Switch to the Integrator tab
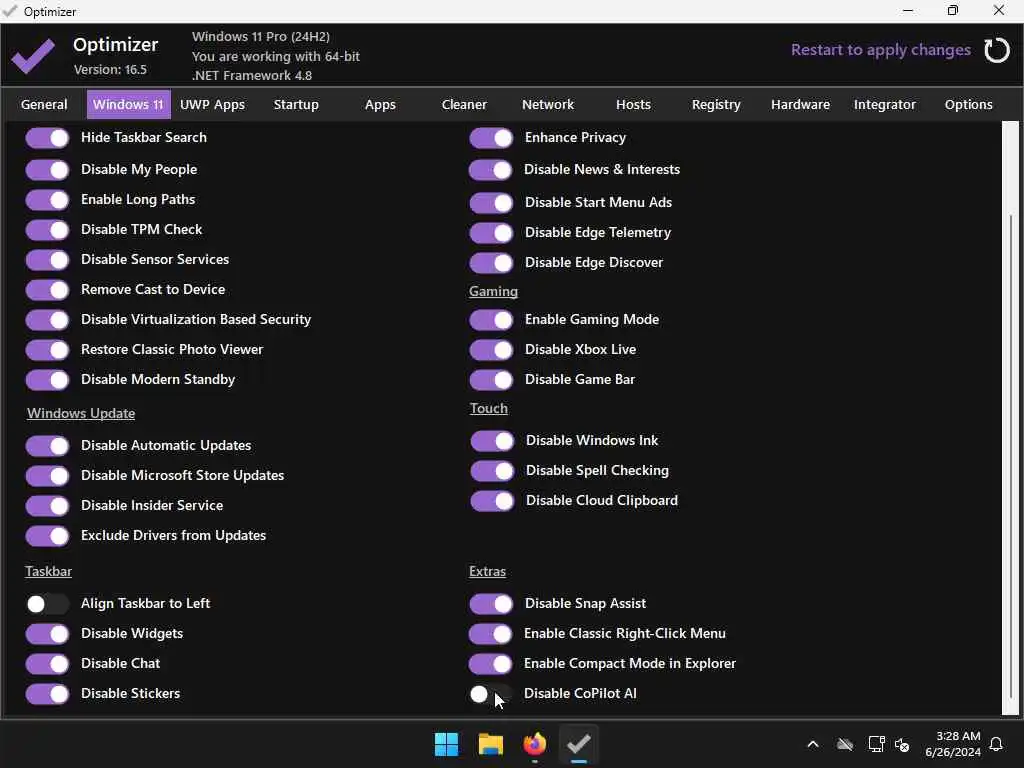This screenshot has width=1024, height=768. 885,104
